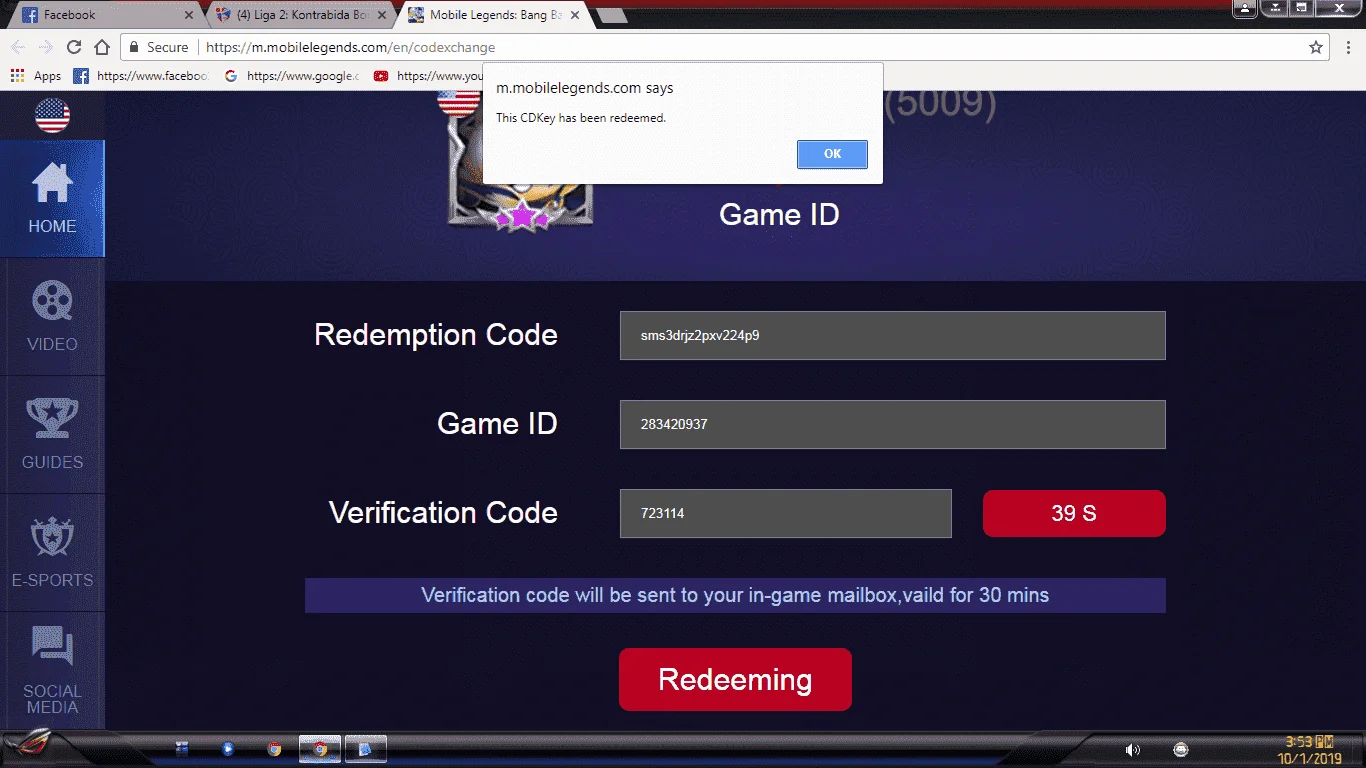Open the GUIDES trophy section
Image resolution: width=1366 pixels, height=768 pixels.
pyautogui.click(x=52, y=435)
